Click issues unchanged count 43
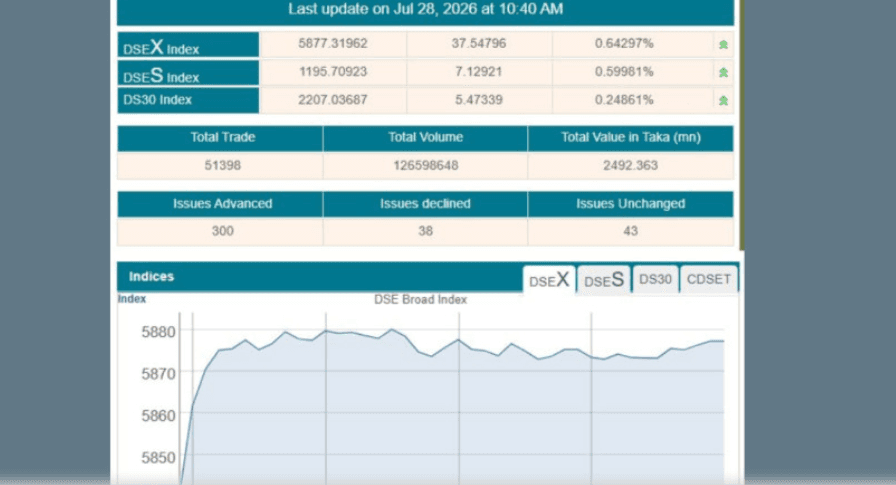The height and width of the screenshot is (485, 896). [x=631, y=231]
